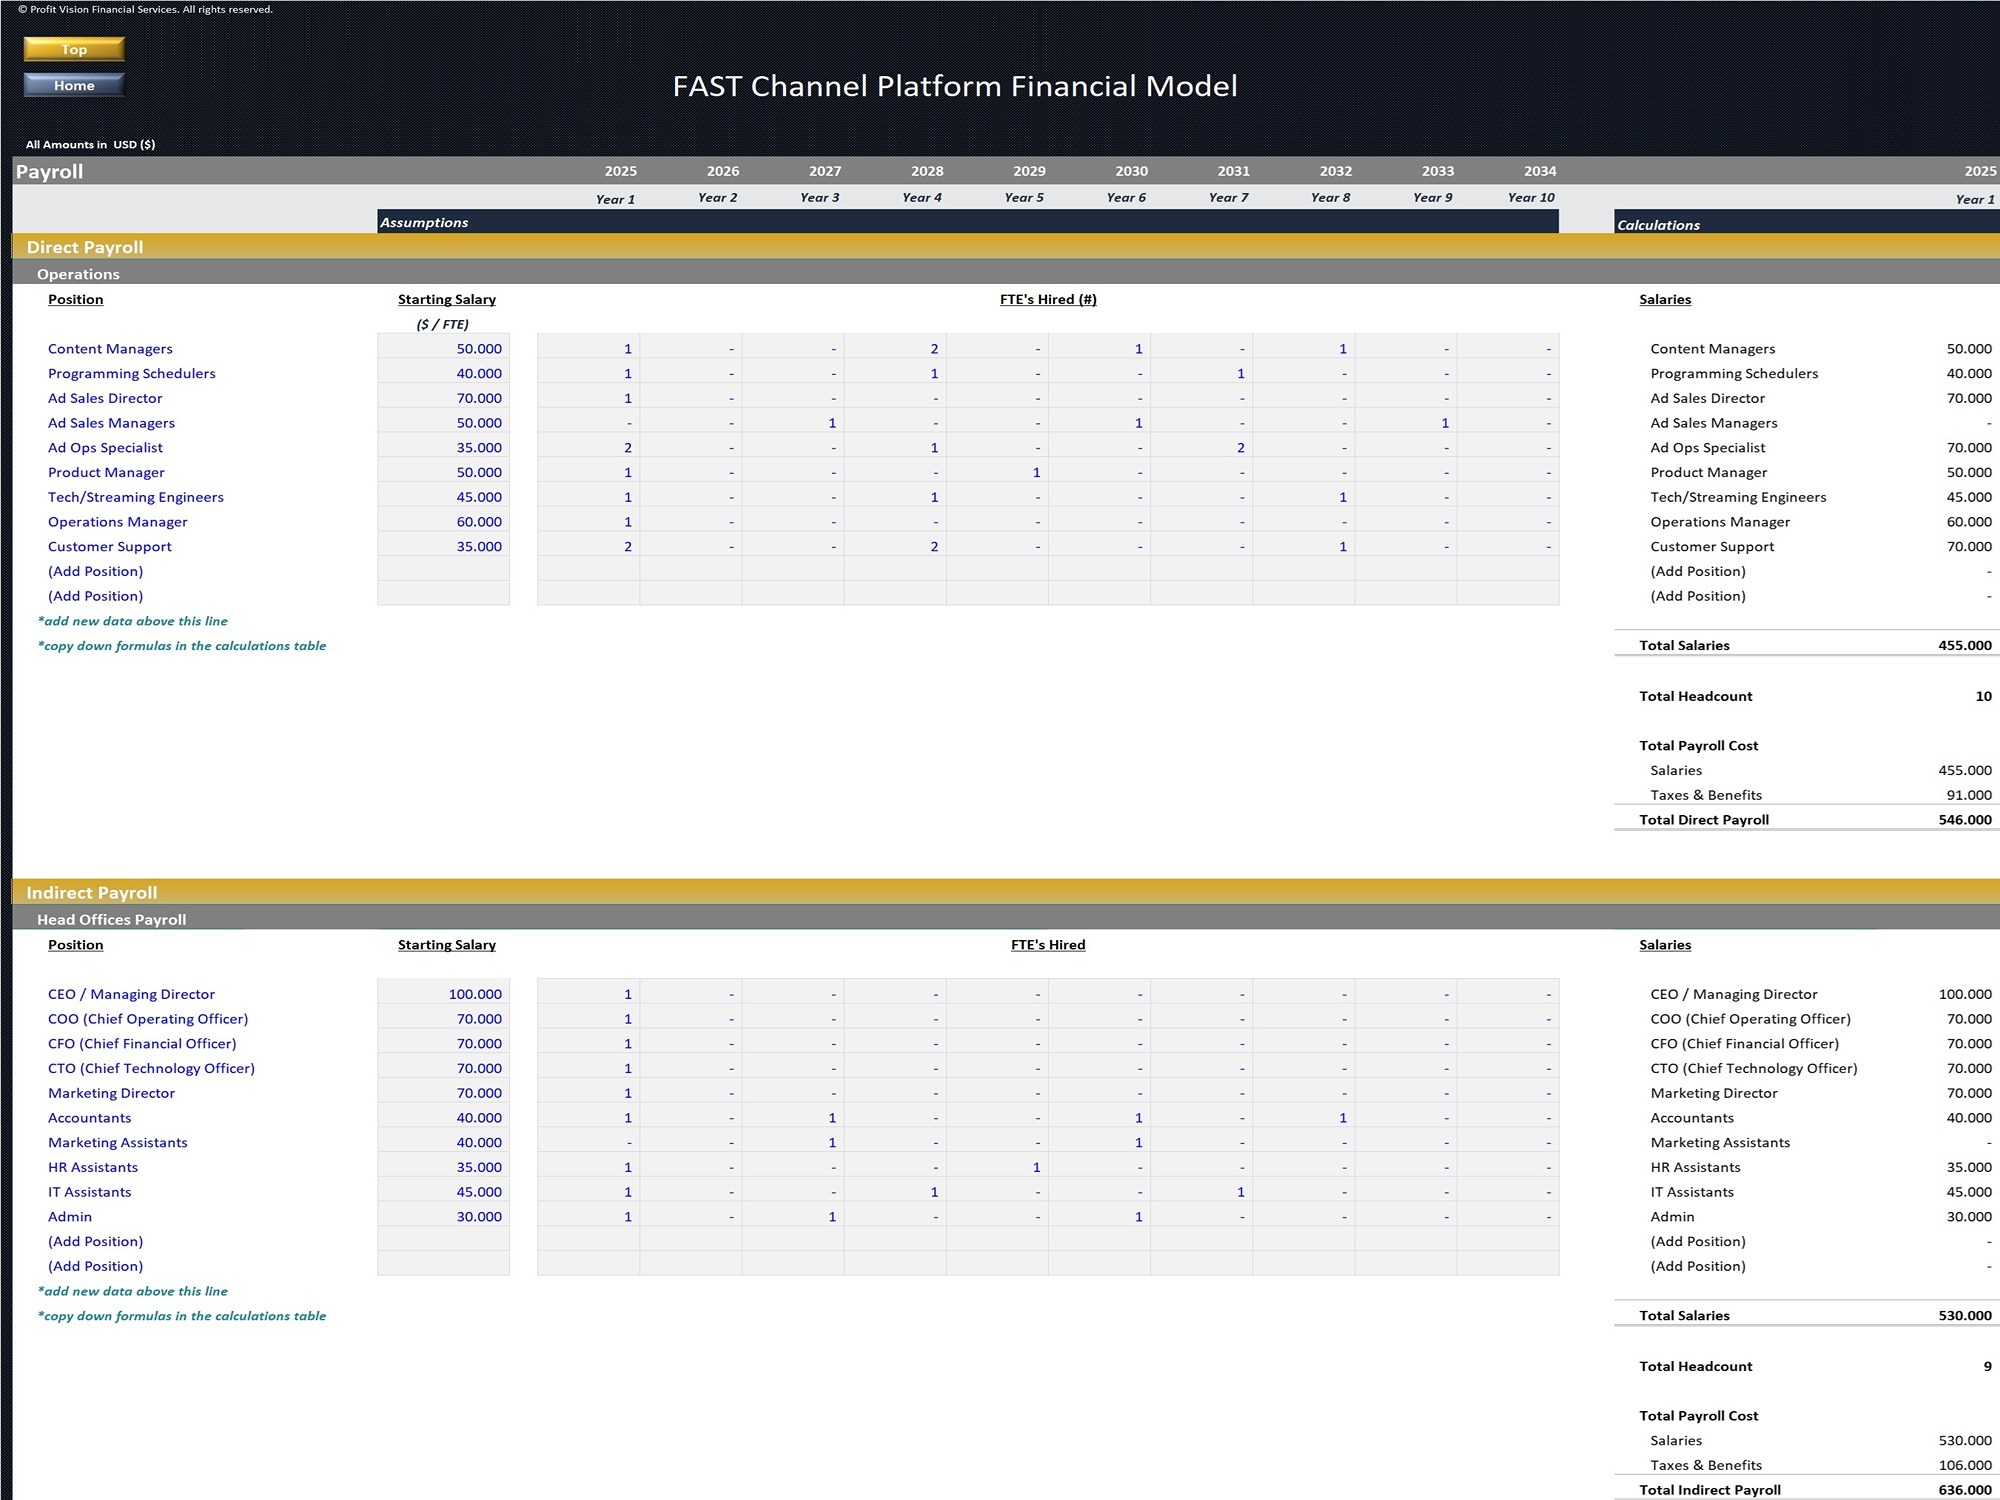Click the Indirect Payroll section header
Viewport: 2000px width, 1500px height.
(x=92, y=892)
